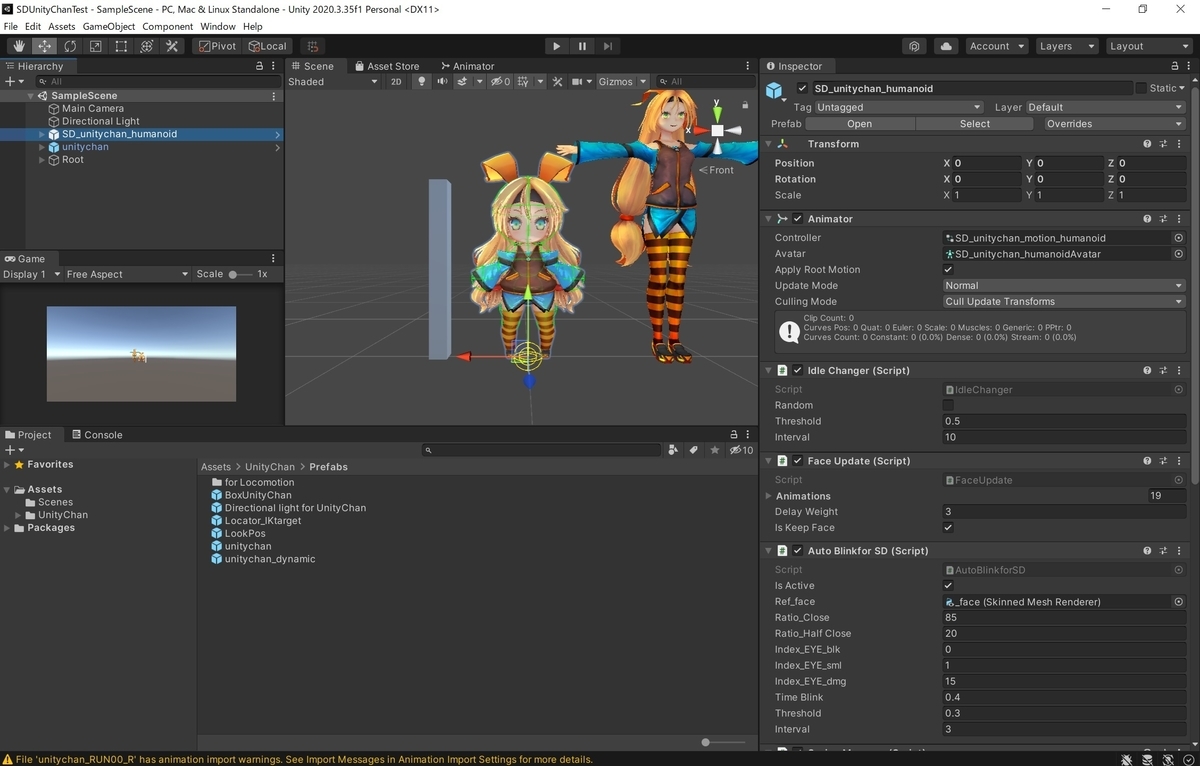Open the Overrides dropdown
The height and width of the screenshot is (766, 1200).
tap(1113, 124)
